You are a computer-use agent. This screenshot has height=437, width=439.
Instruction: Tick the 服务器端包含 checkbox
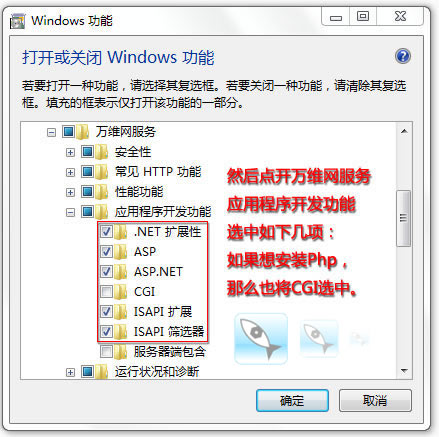click(106, 352)
